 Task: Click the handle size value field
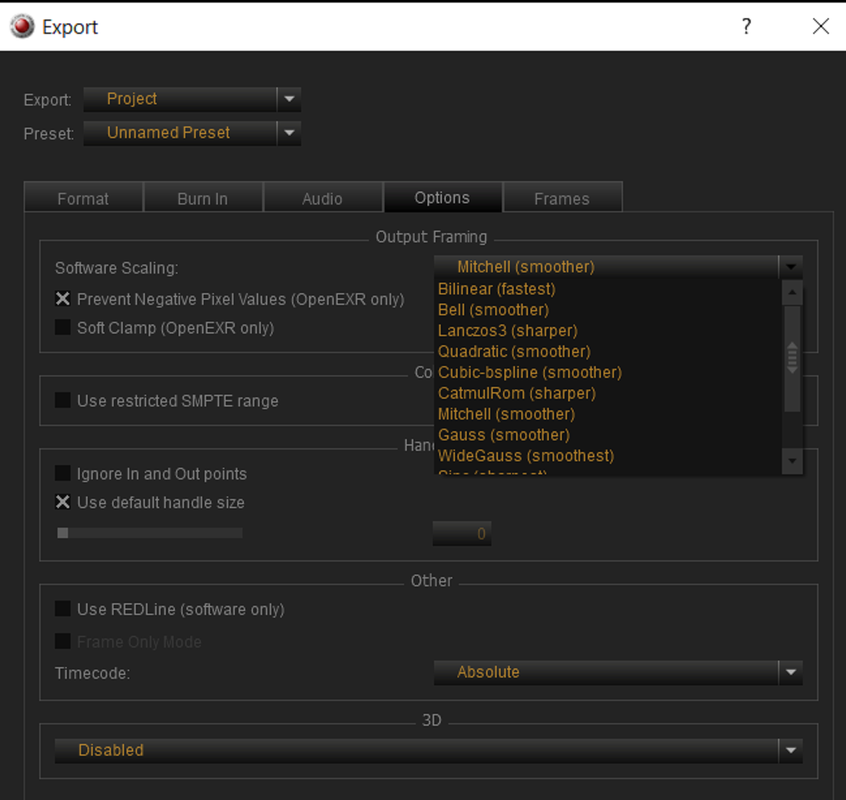pyautogui.click(x=462, y=534)
